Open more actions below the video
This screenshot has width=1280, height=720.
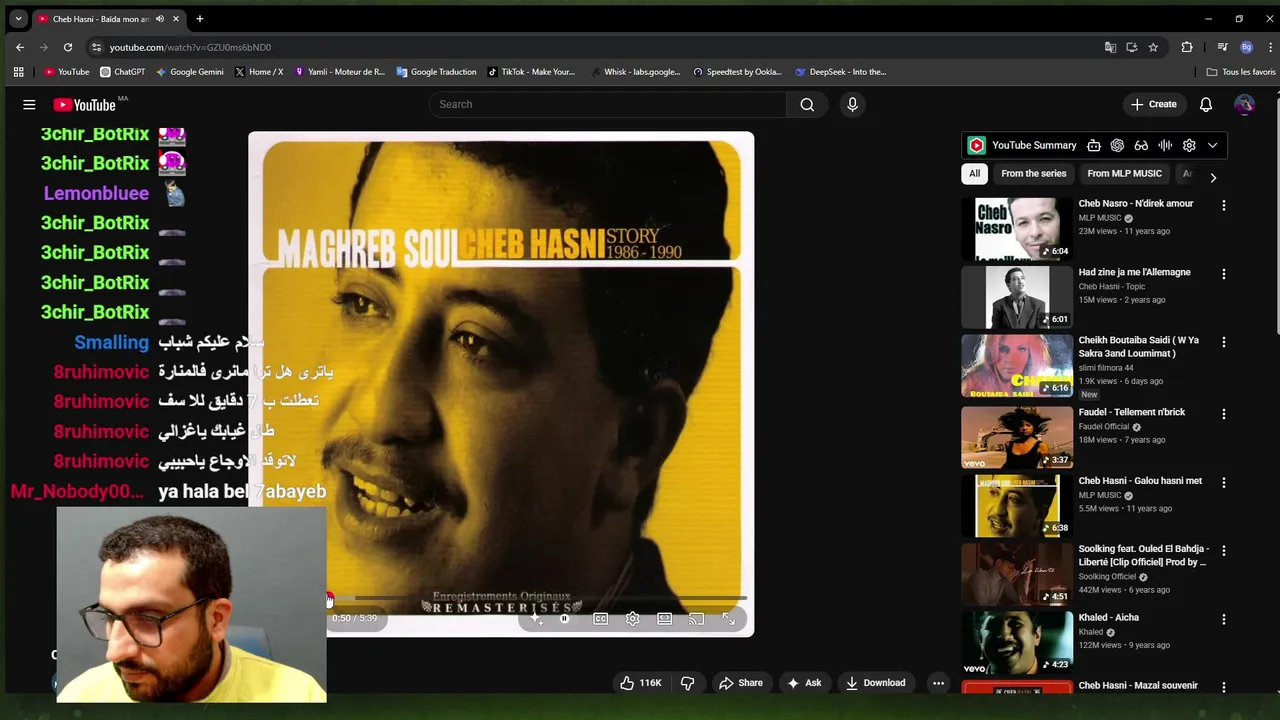(x=938, y=683)
